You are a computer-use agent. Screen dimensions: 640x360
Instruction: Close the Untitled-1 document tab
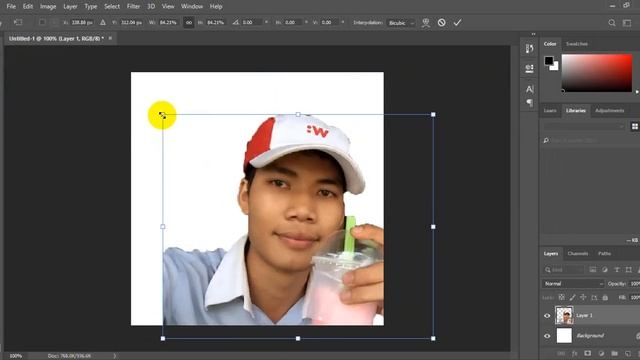110,38
